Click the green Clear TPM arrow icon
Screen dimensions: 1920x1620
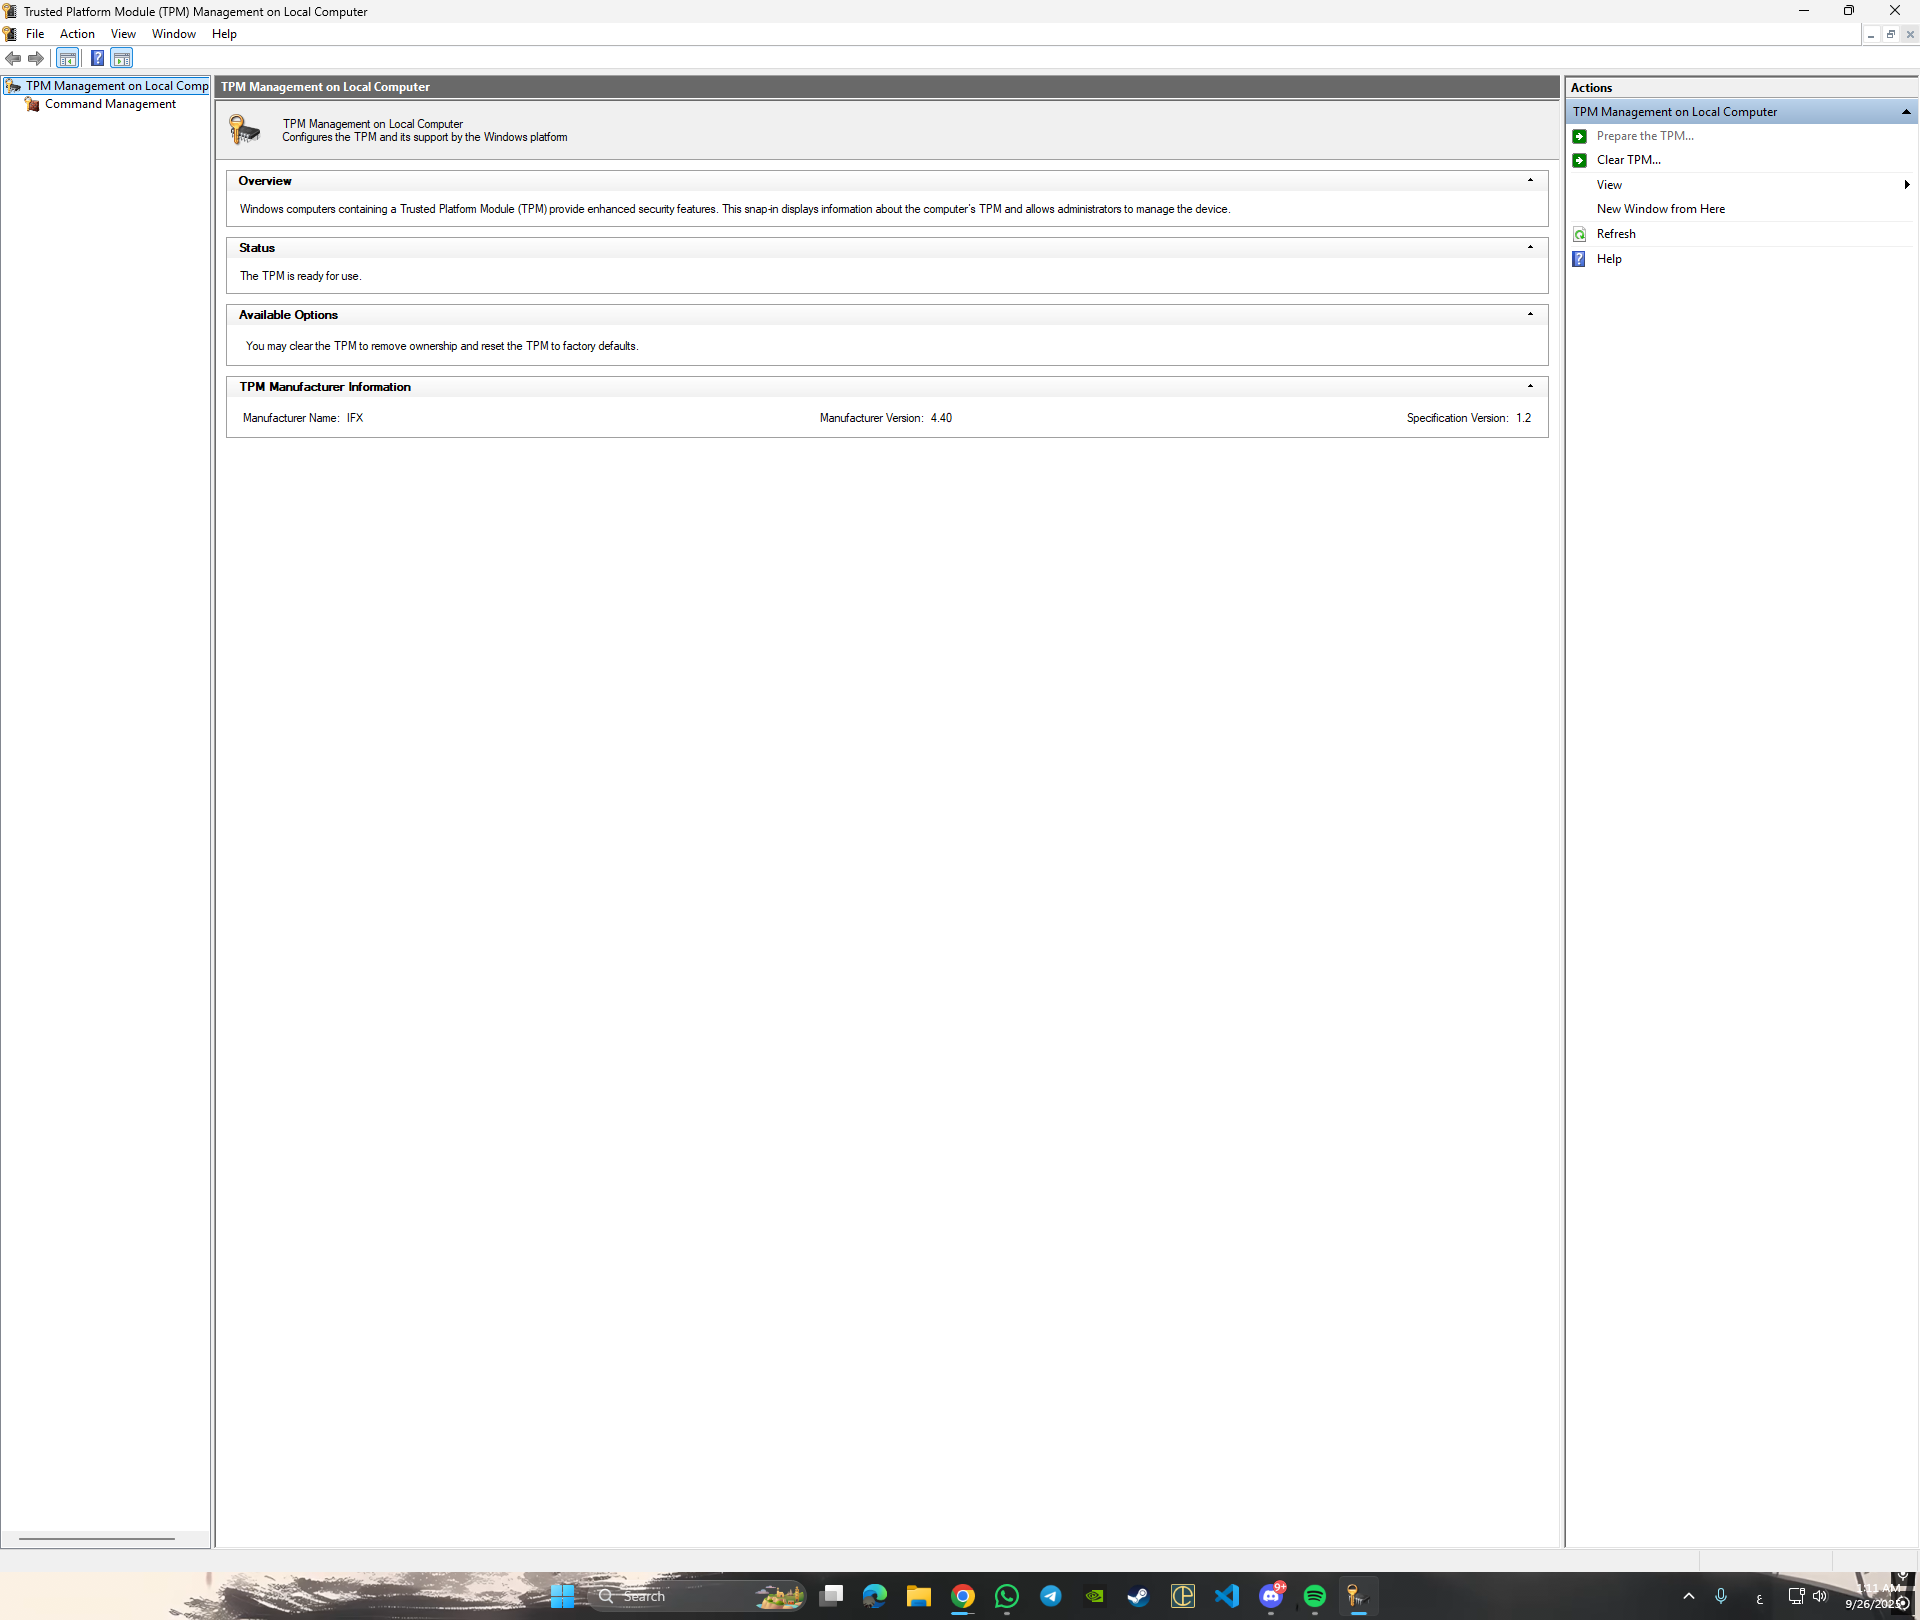1580,160
